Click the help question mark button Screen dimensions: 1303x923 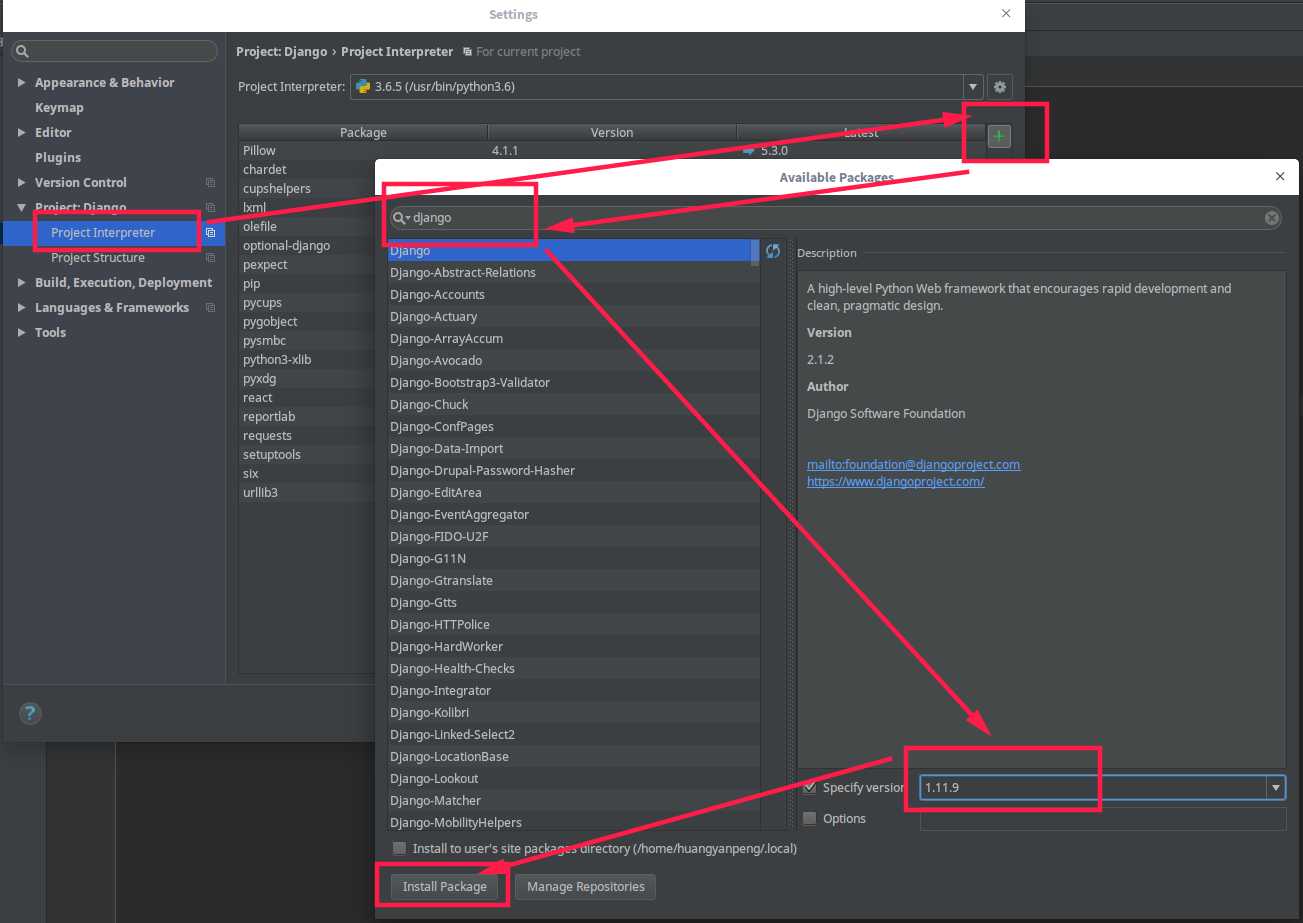[x=30, y=713]
